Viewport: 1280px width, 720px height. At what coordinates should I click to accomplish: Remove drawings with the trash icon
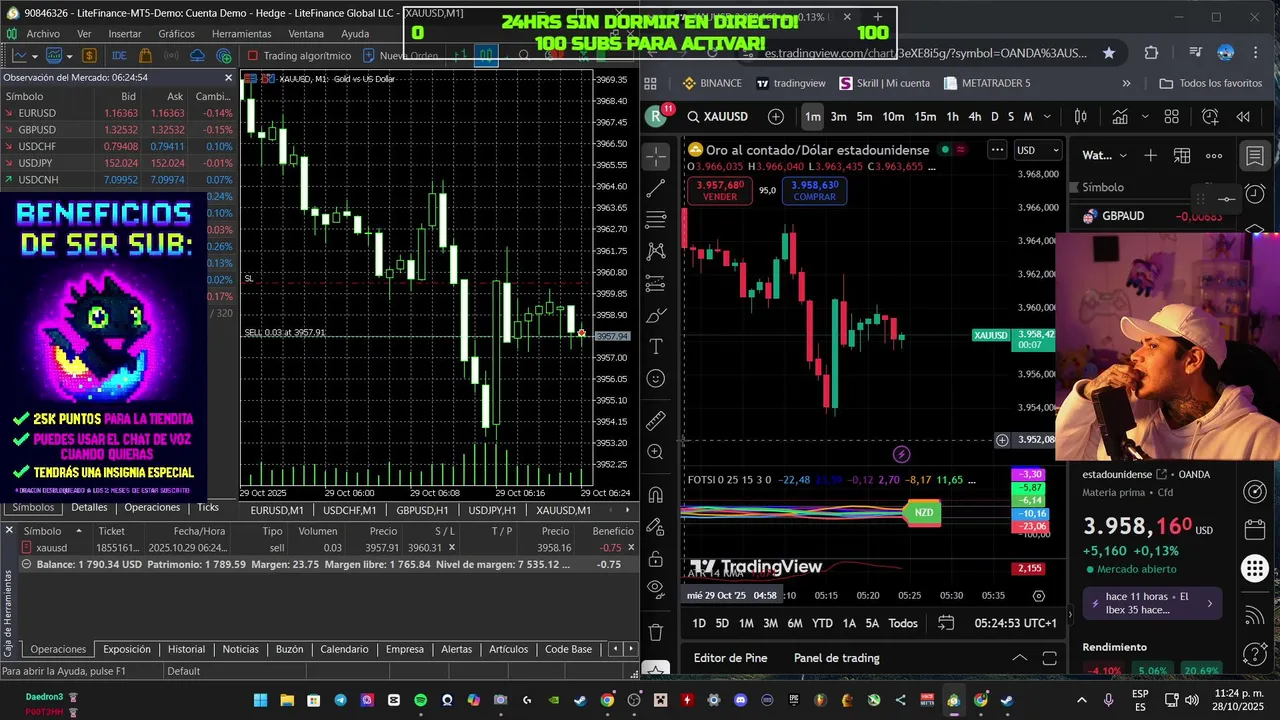(x=656, y=632)
